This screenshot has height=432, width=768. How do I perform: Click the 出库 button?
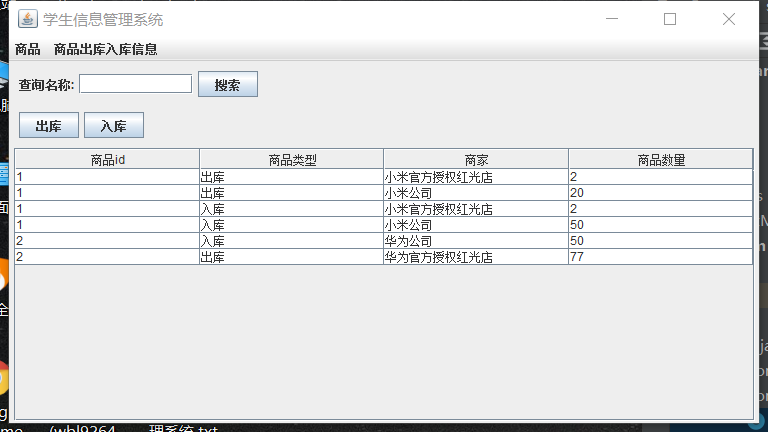49,125
